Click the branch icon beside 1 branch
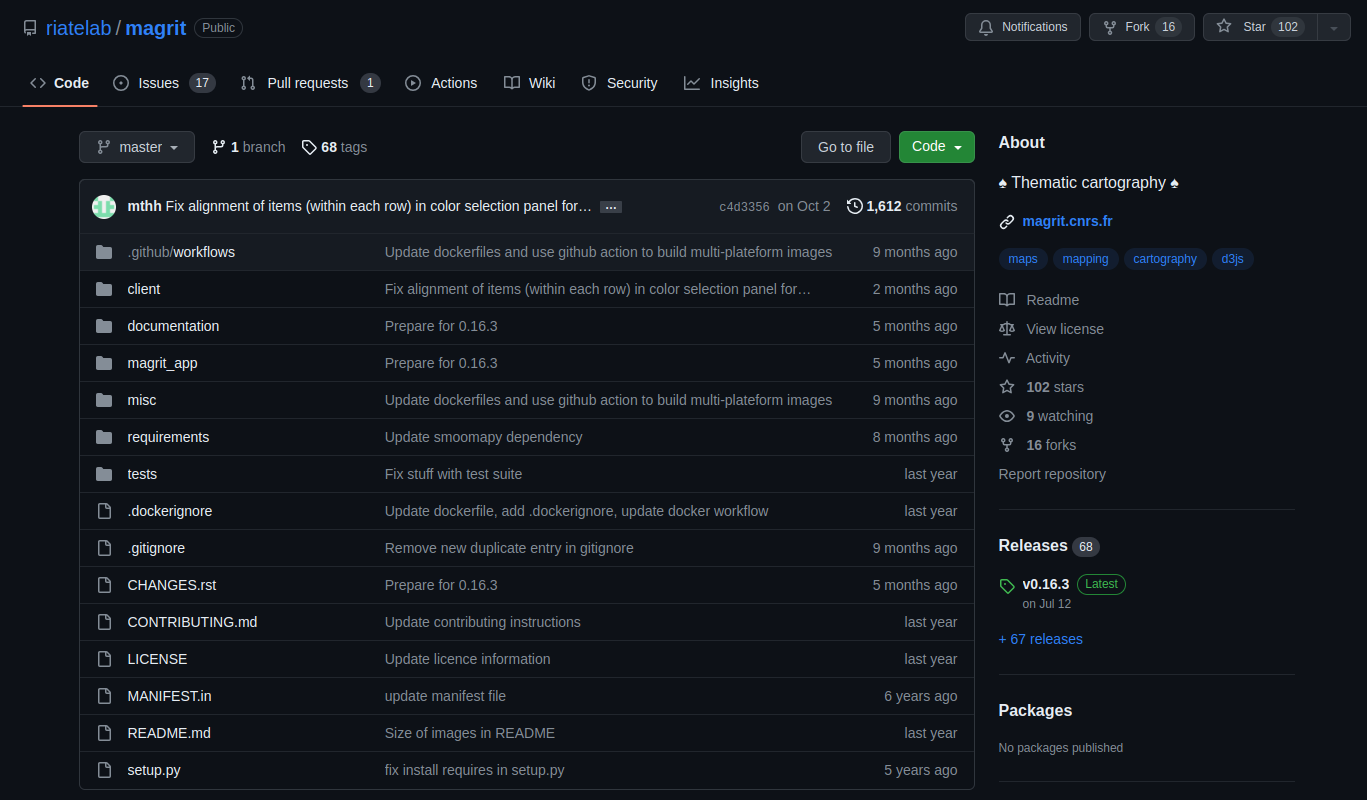Screen dimensions: 1367x800 tap(219, 147)
